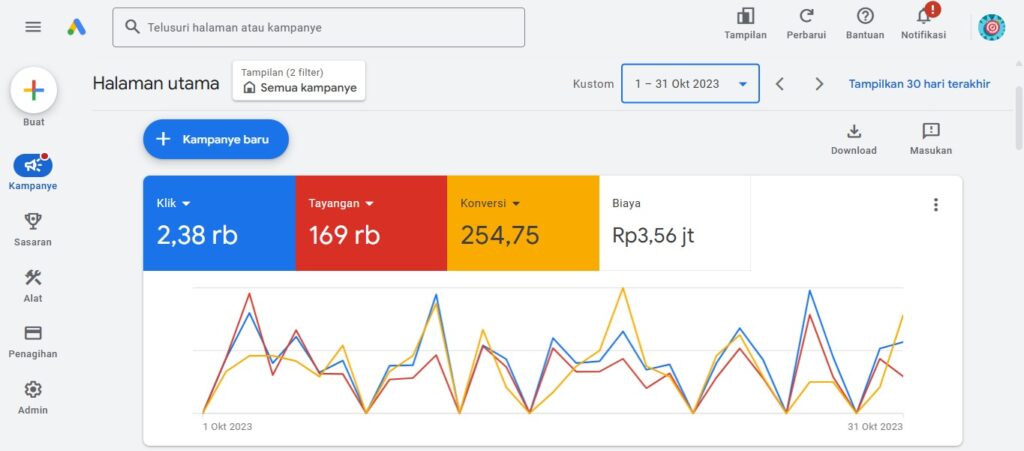Open the Penagihan sidebar section
Screen dimensions: 1024x451
point(33,341)
